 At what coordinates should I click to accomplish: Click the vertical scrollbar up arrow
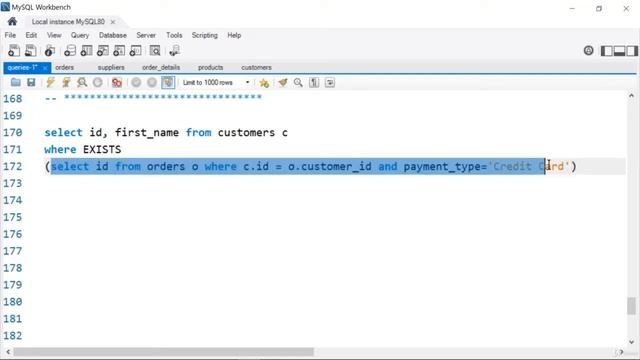[631, 96]
